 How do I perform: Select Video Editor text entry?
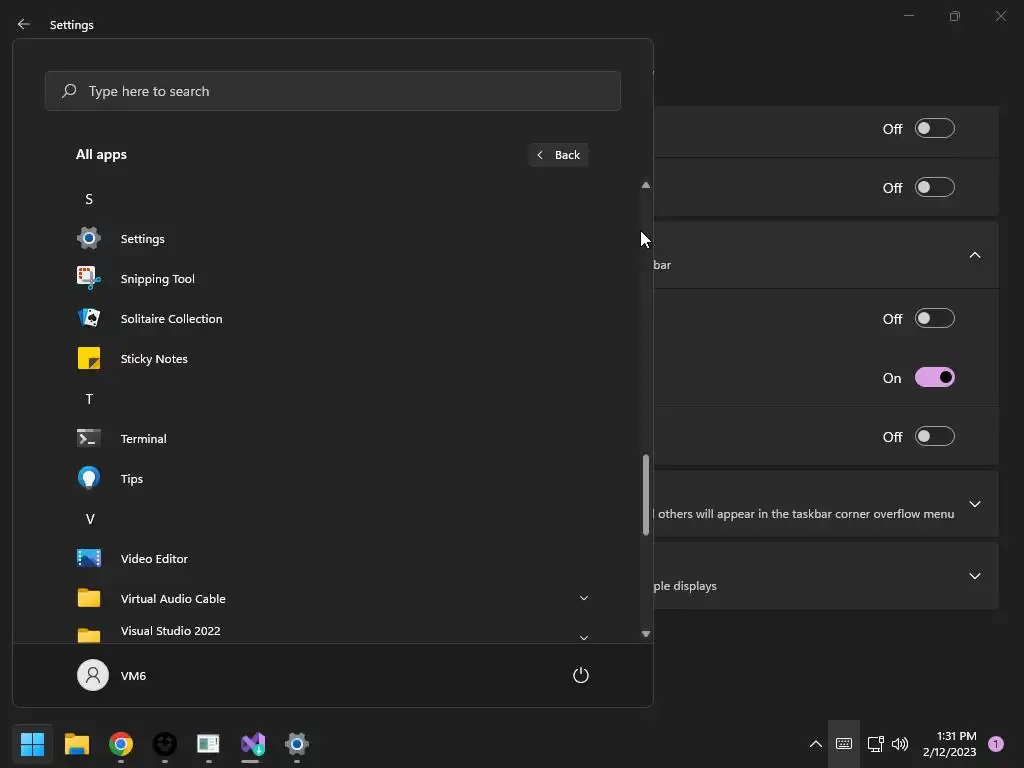pyautogui.click(x=154, y=558)
